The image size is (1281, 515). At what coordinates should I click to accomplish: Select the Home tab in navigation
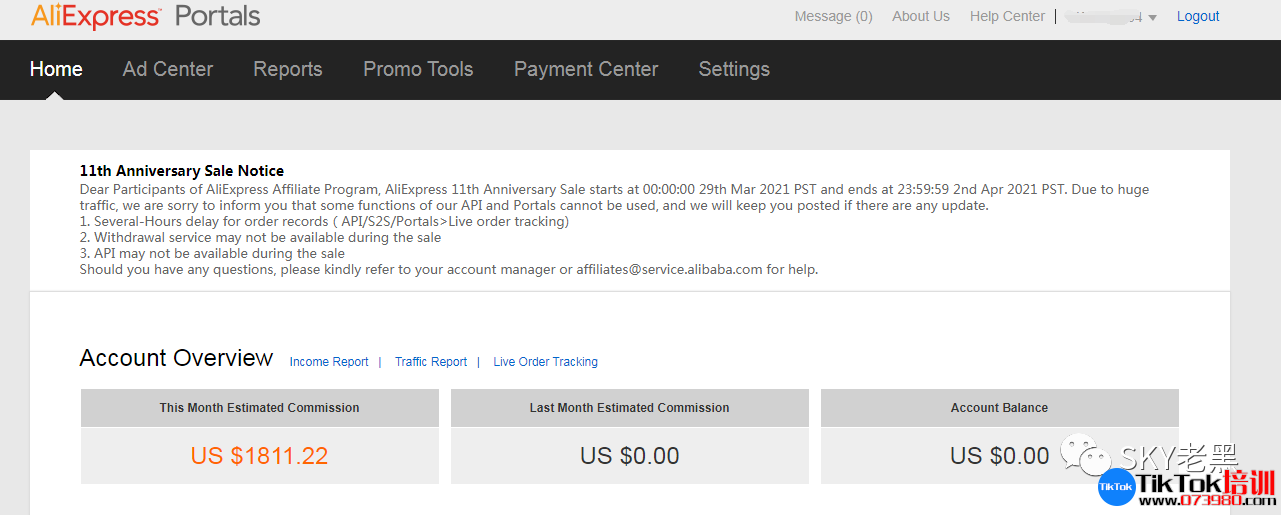56,69
